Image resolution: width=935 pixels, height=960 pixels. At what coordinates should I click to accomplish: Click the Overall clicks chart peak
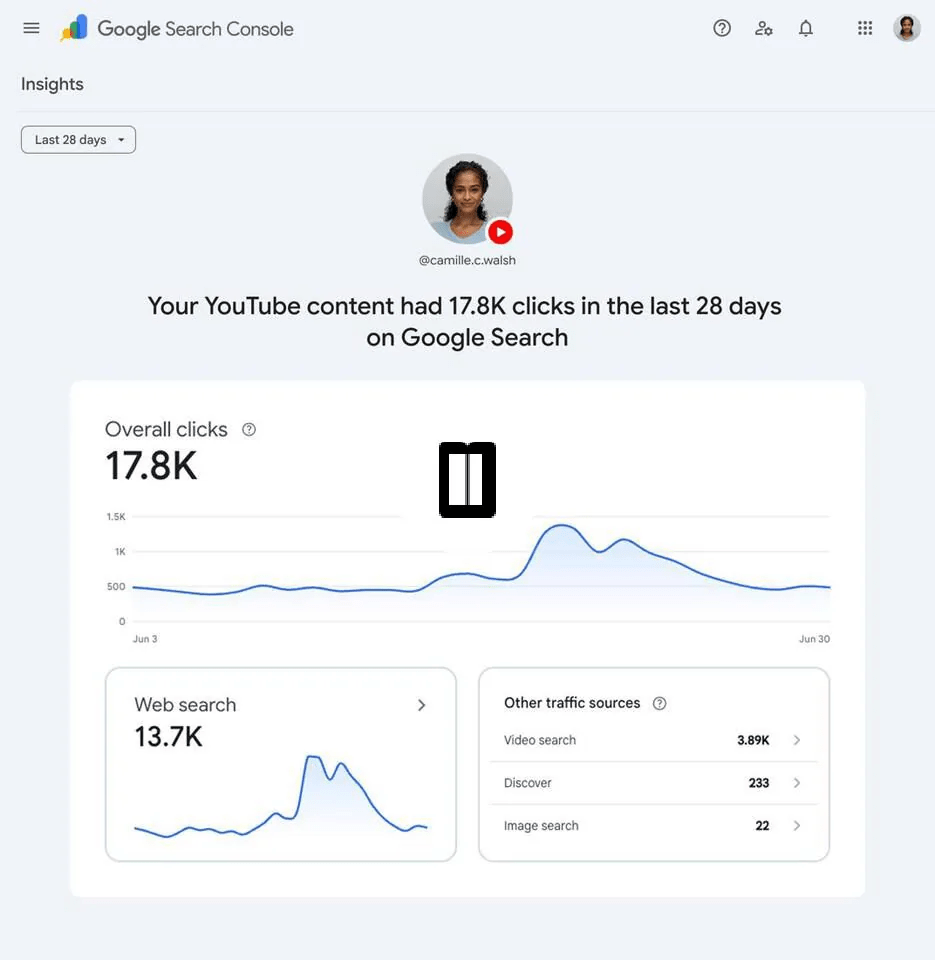pyautogui.click(x=561, y=526)
